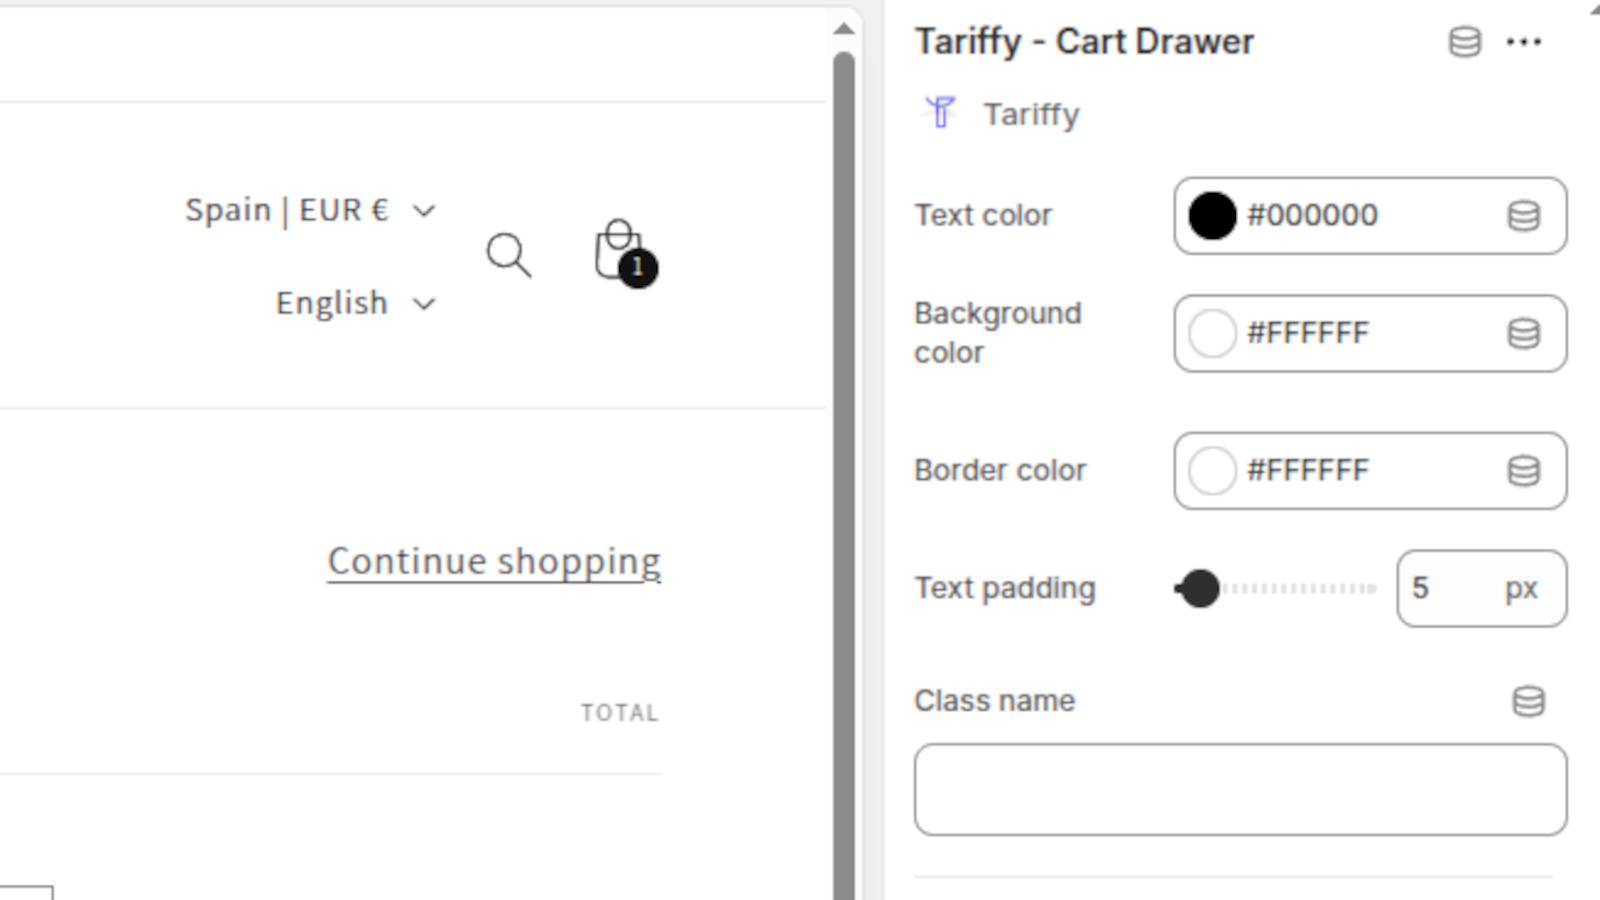This screenshot has height=900, width=1600.
Task: Click the Text padding px value field
Action: pos(1481,589)
